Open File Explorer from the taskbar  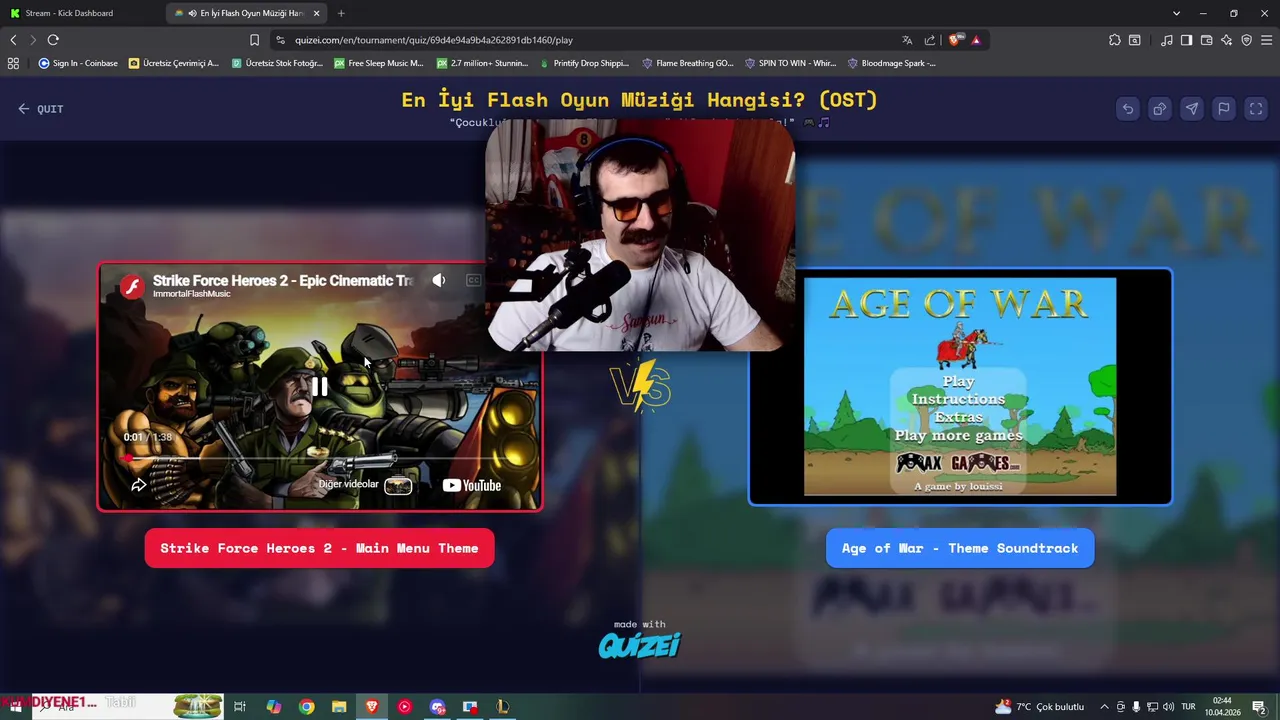click(x=339, y=707)
